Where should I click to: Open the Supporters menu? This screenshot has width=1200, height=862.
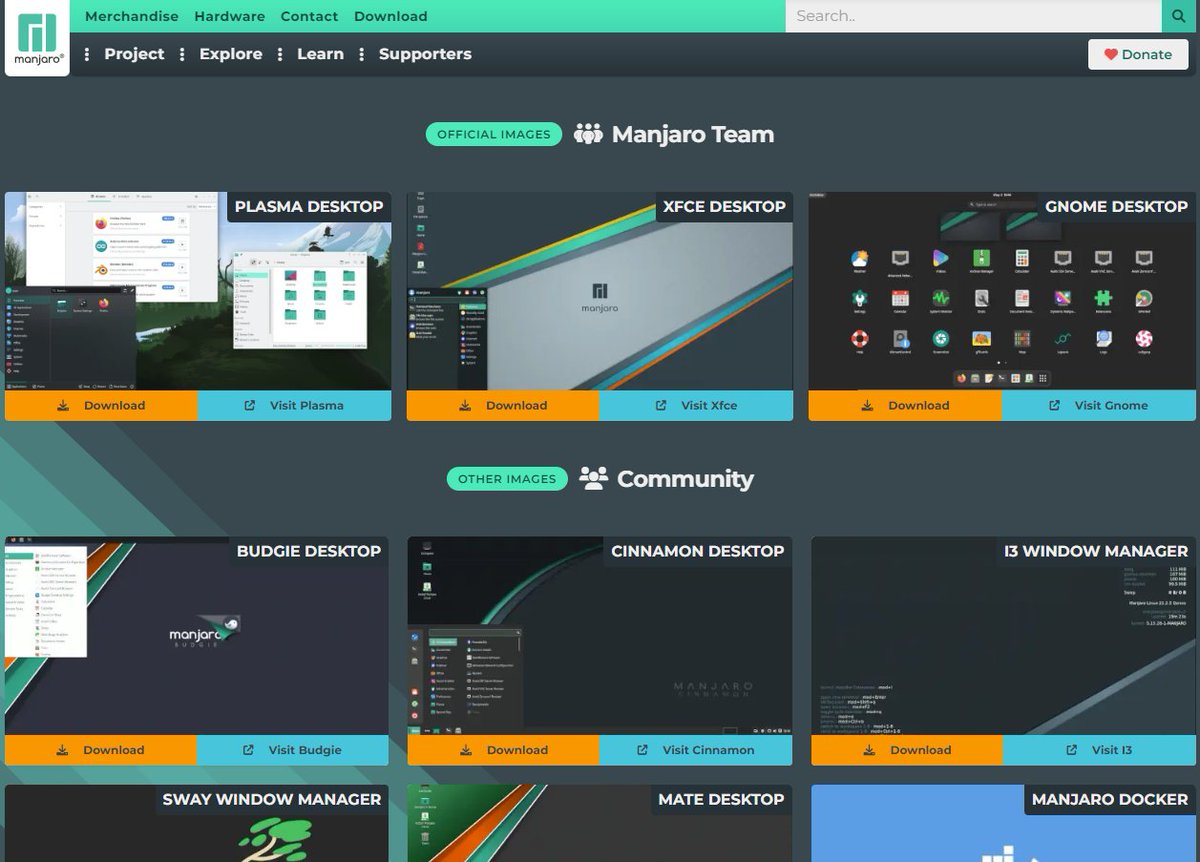[x=425, y=54]
